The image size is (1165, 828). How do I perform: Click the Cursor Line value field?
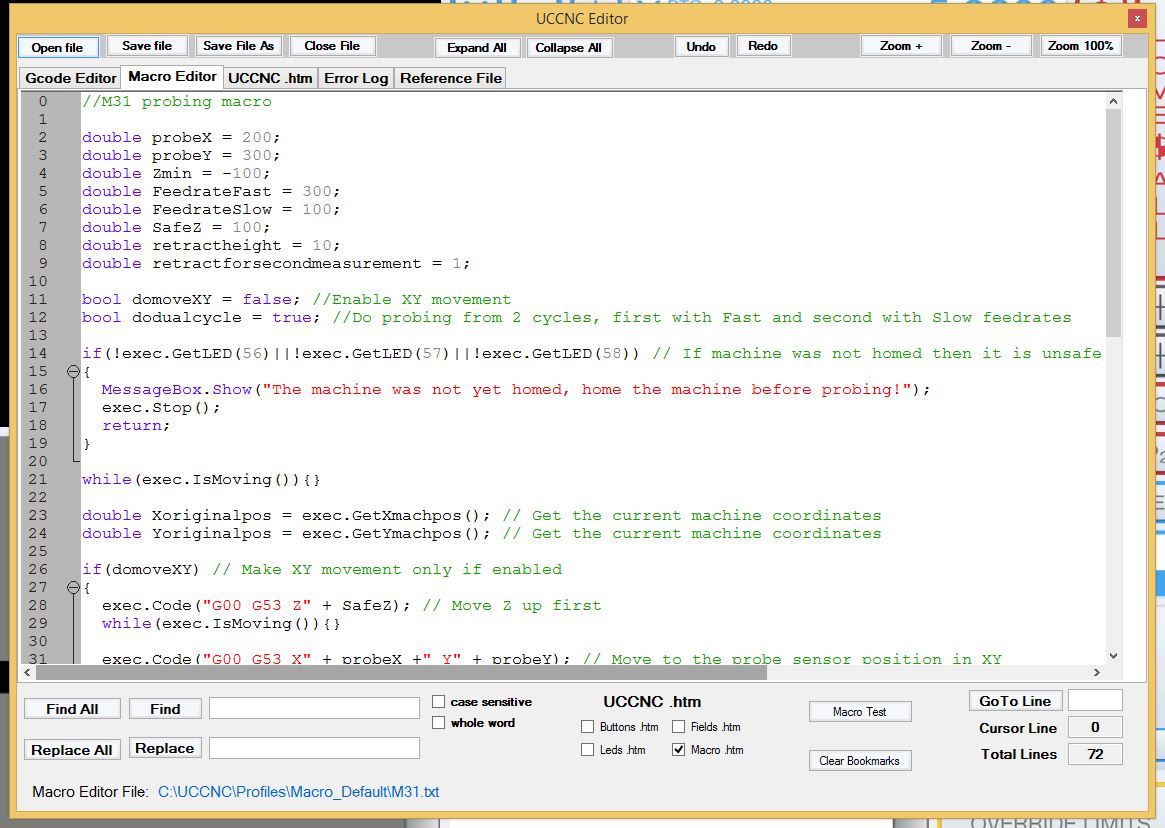point(1095,728)
